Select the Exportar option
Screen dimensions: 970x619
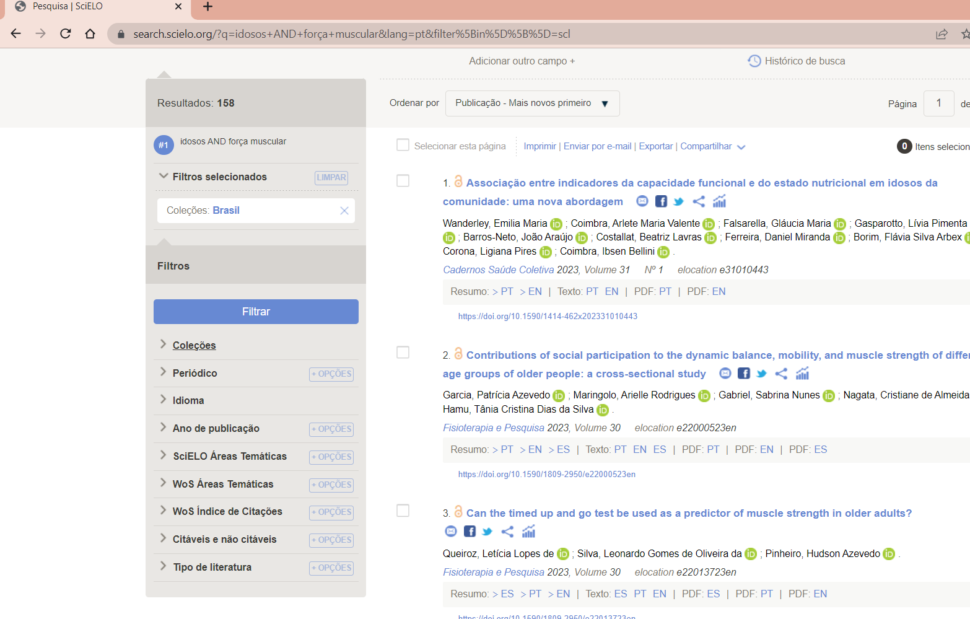coord(655,147)
